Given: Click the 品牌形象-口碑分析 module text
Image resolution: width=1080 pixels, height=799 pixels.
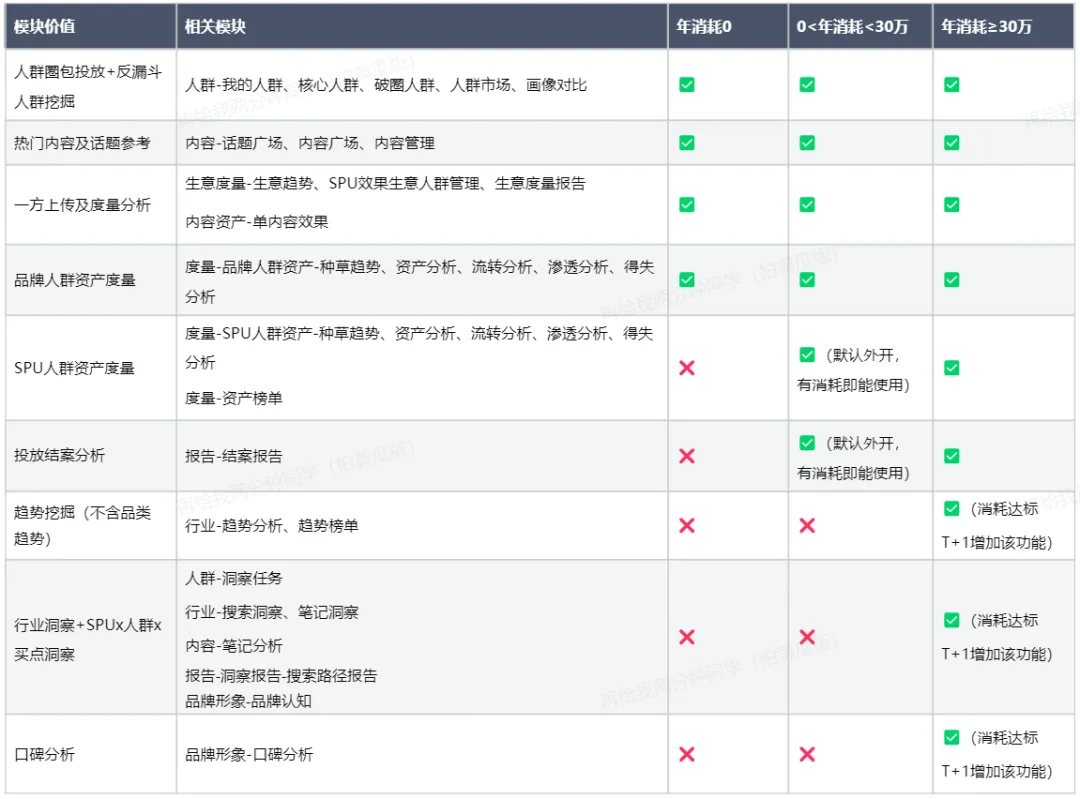Looking at the screenshot, I should click(x=249, y=754).
